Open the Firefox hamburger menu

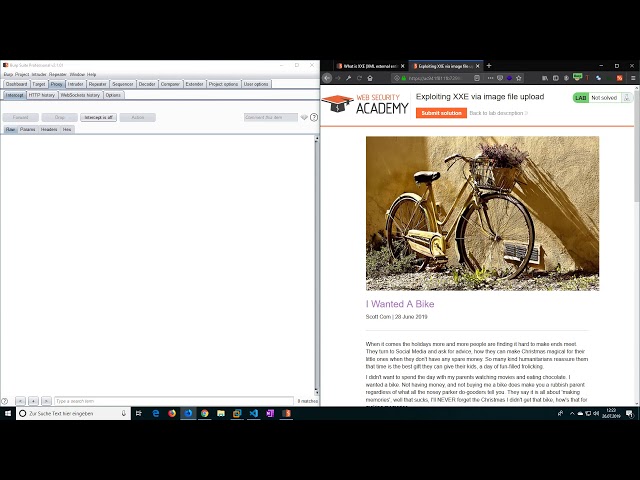[x=633, y=78]
